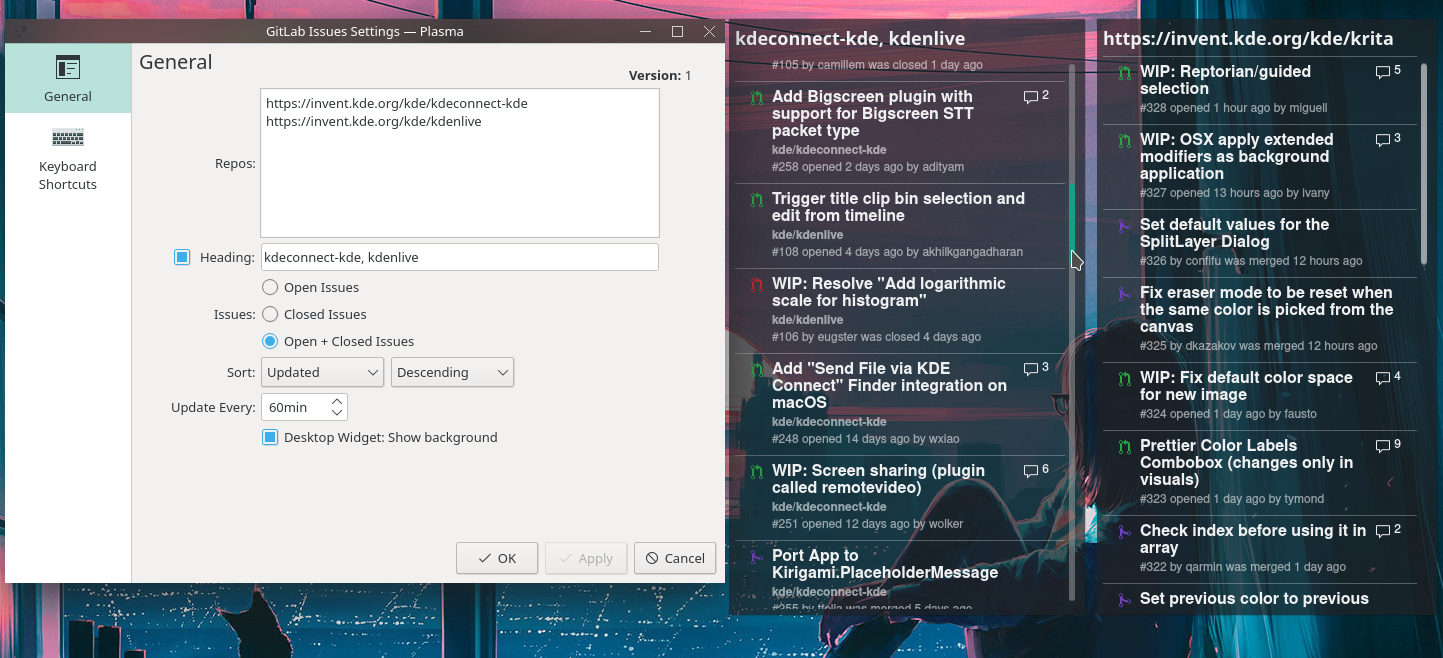
Task: Minimize the GitLab Issues Settings dialog
Action: click(x=645, y=31)
